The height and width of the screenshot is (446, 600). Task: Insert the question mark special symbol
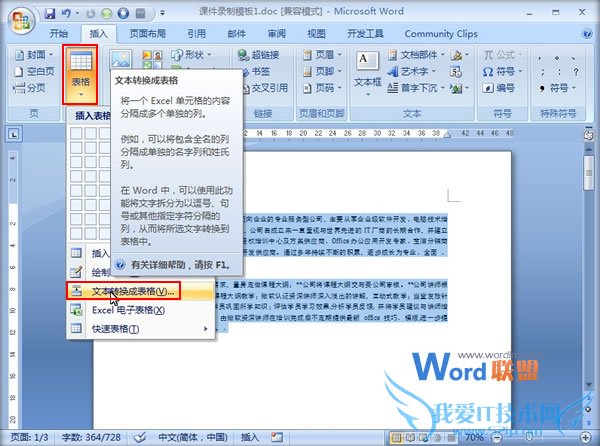click(x=576, y=72)
